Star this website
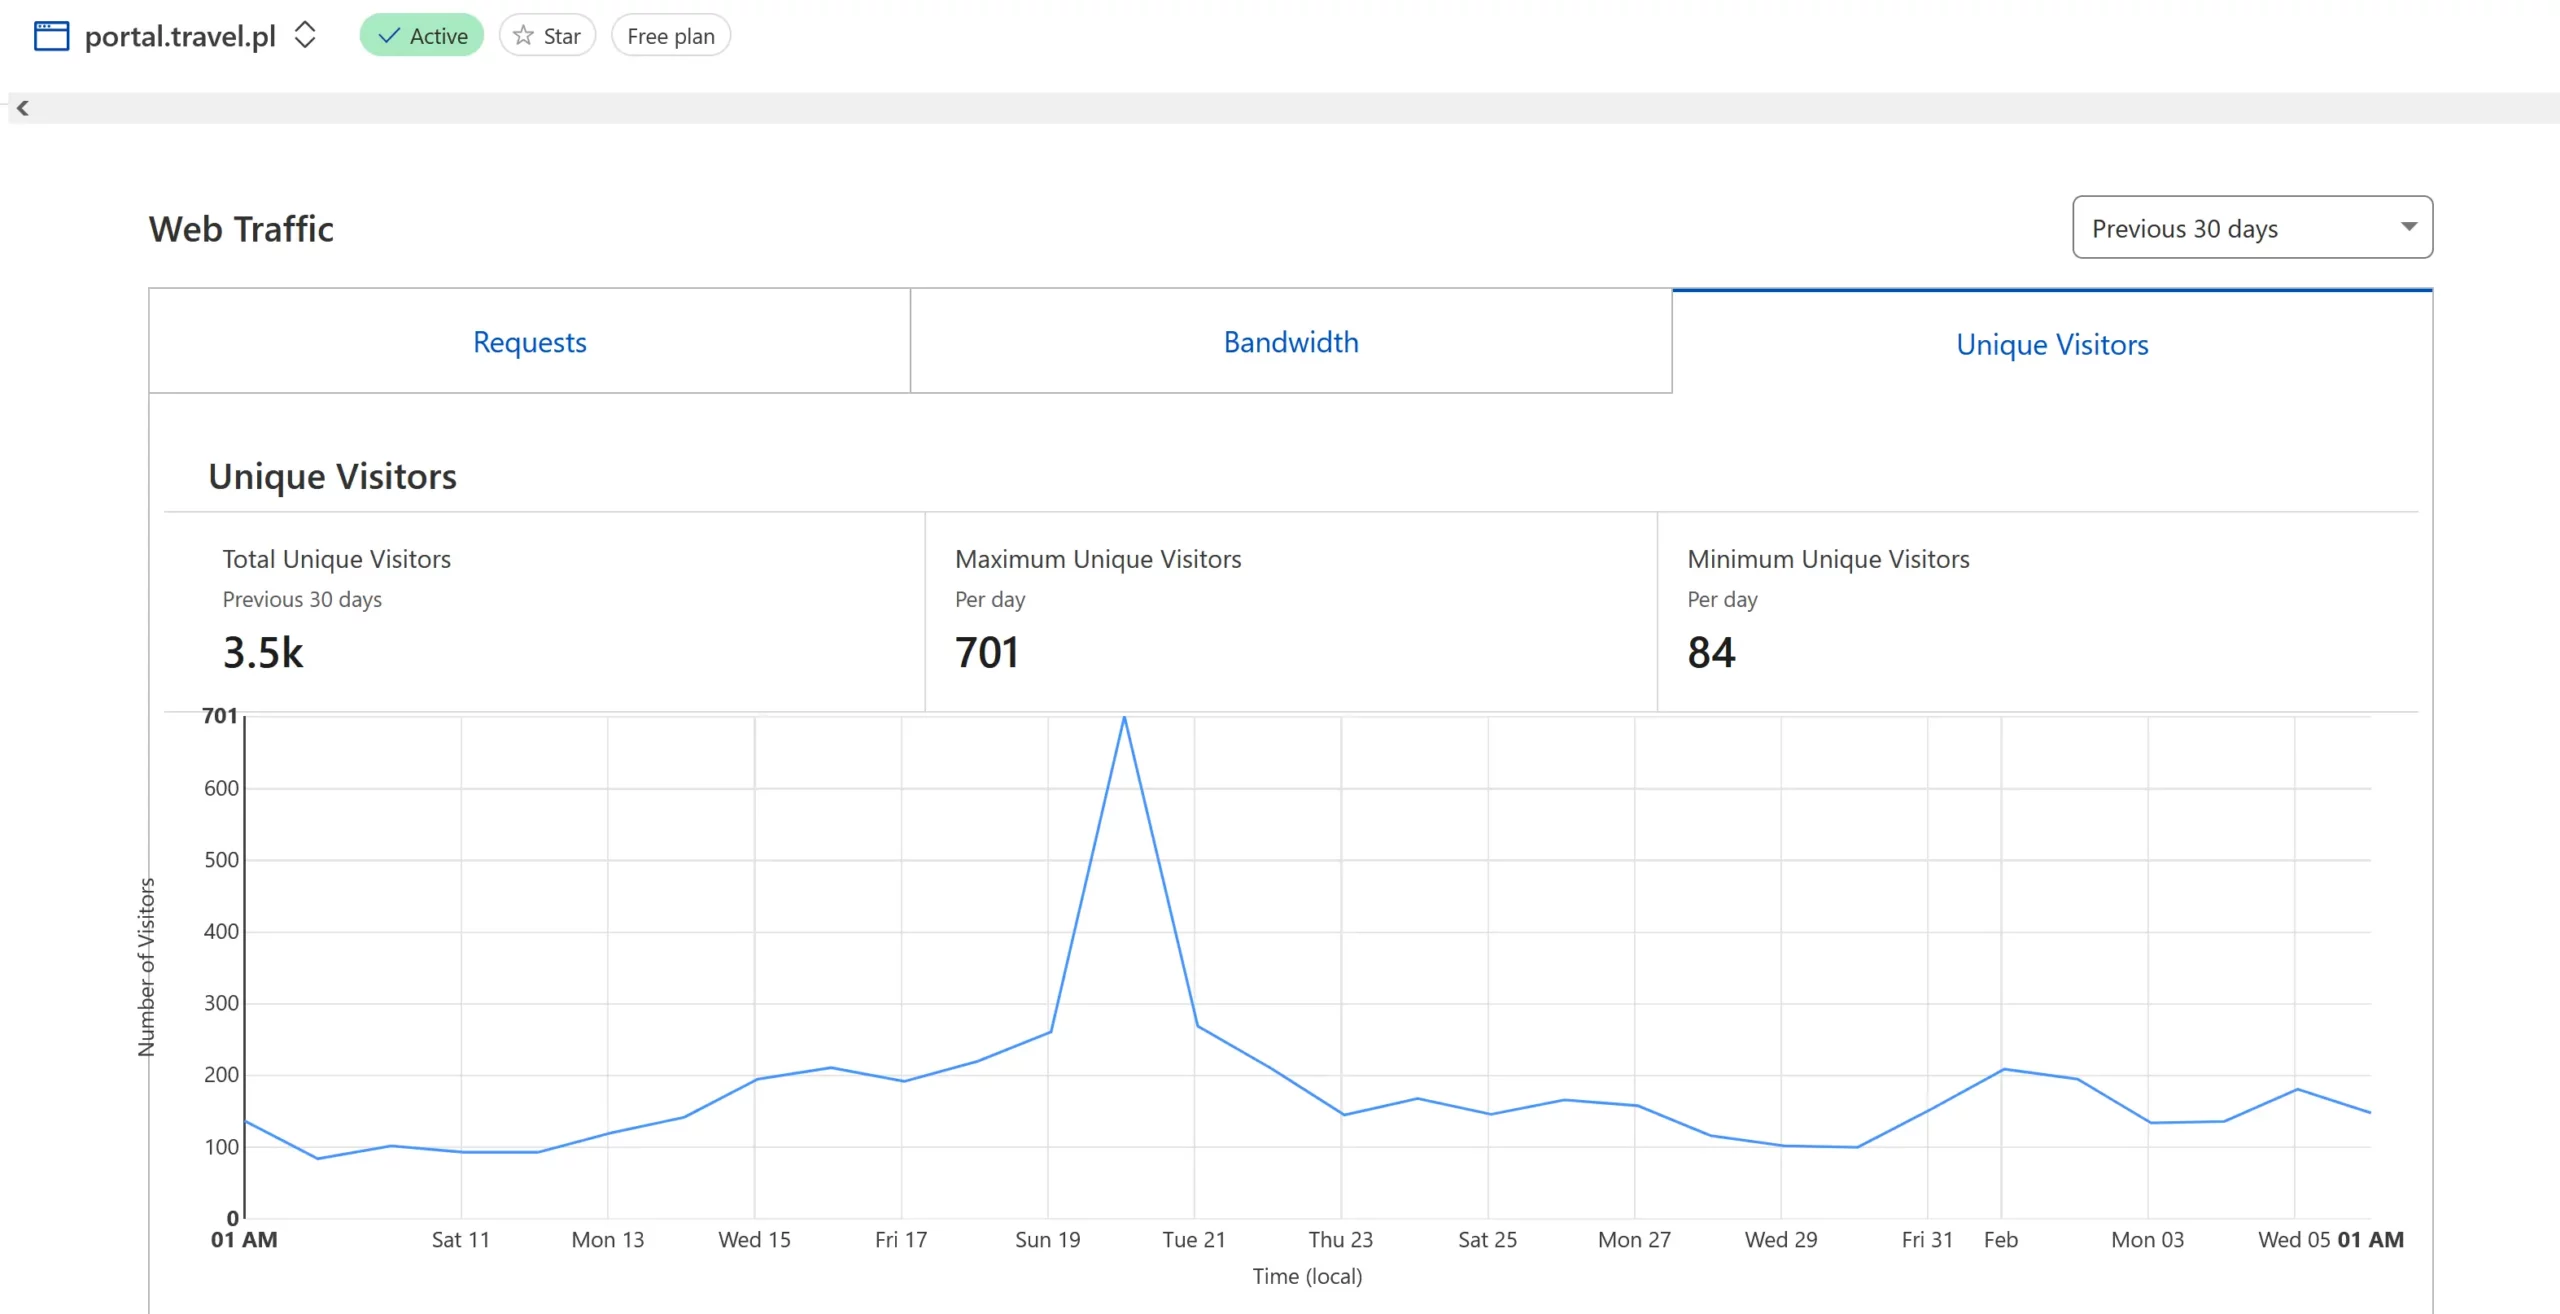 coord(547,36)
